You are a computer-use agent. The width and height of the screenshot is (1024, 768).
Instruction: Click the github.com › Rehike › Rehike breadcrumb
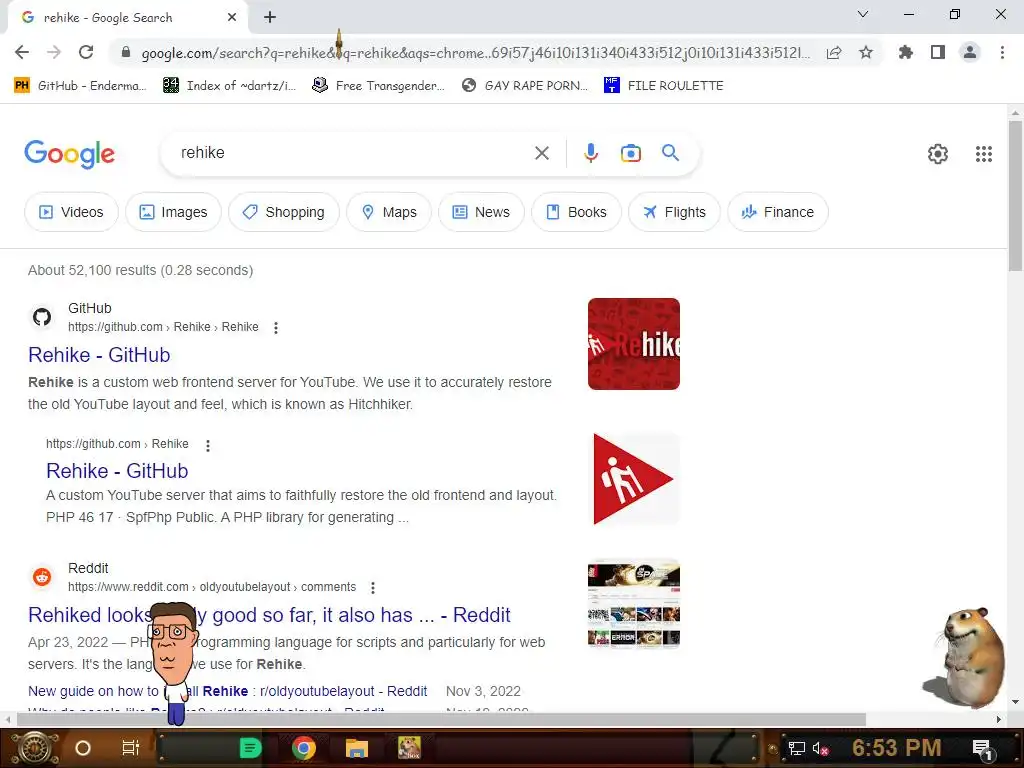pyautogui.click(x=163, y=327)
